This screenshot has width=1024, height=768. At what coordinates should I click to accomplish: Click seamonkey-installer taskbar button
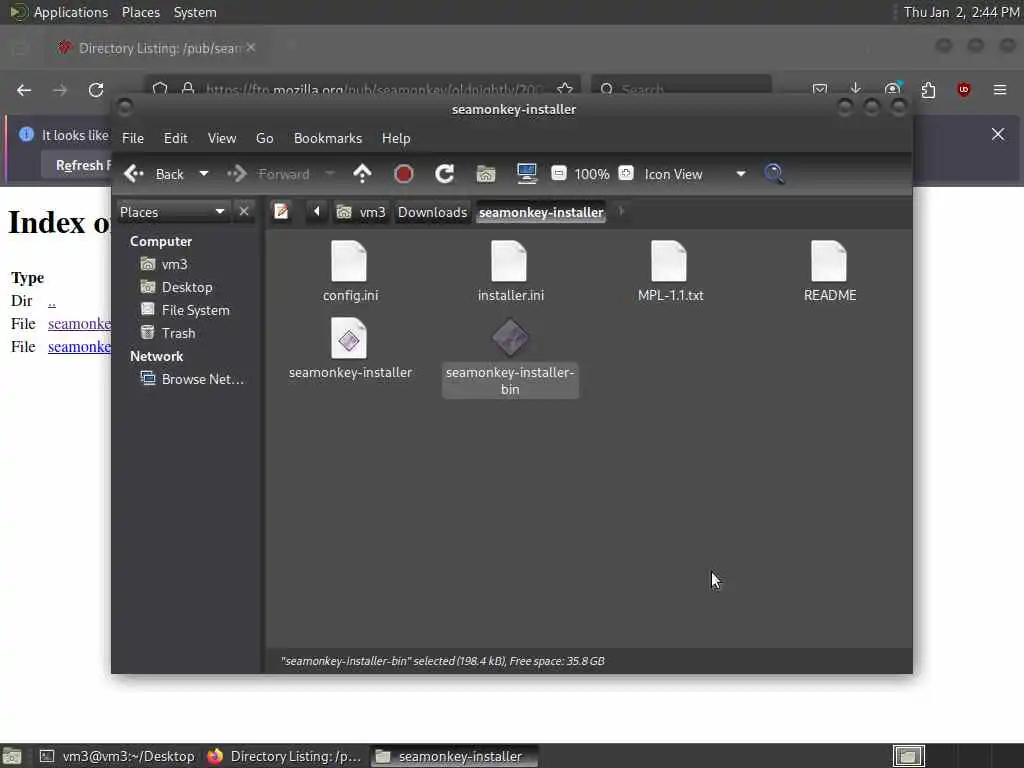click(x=453, y=756)
